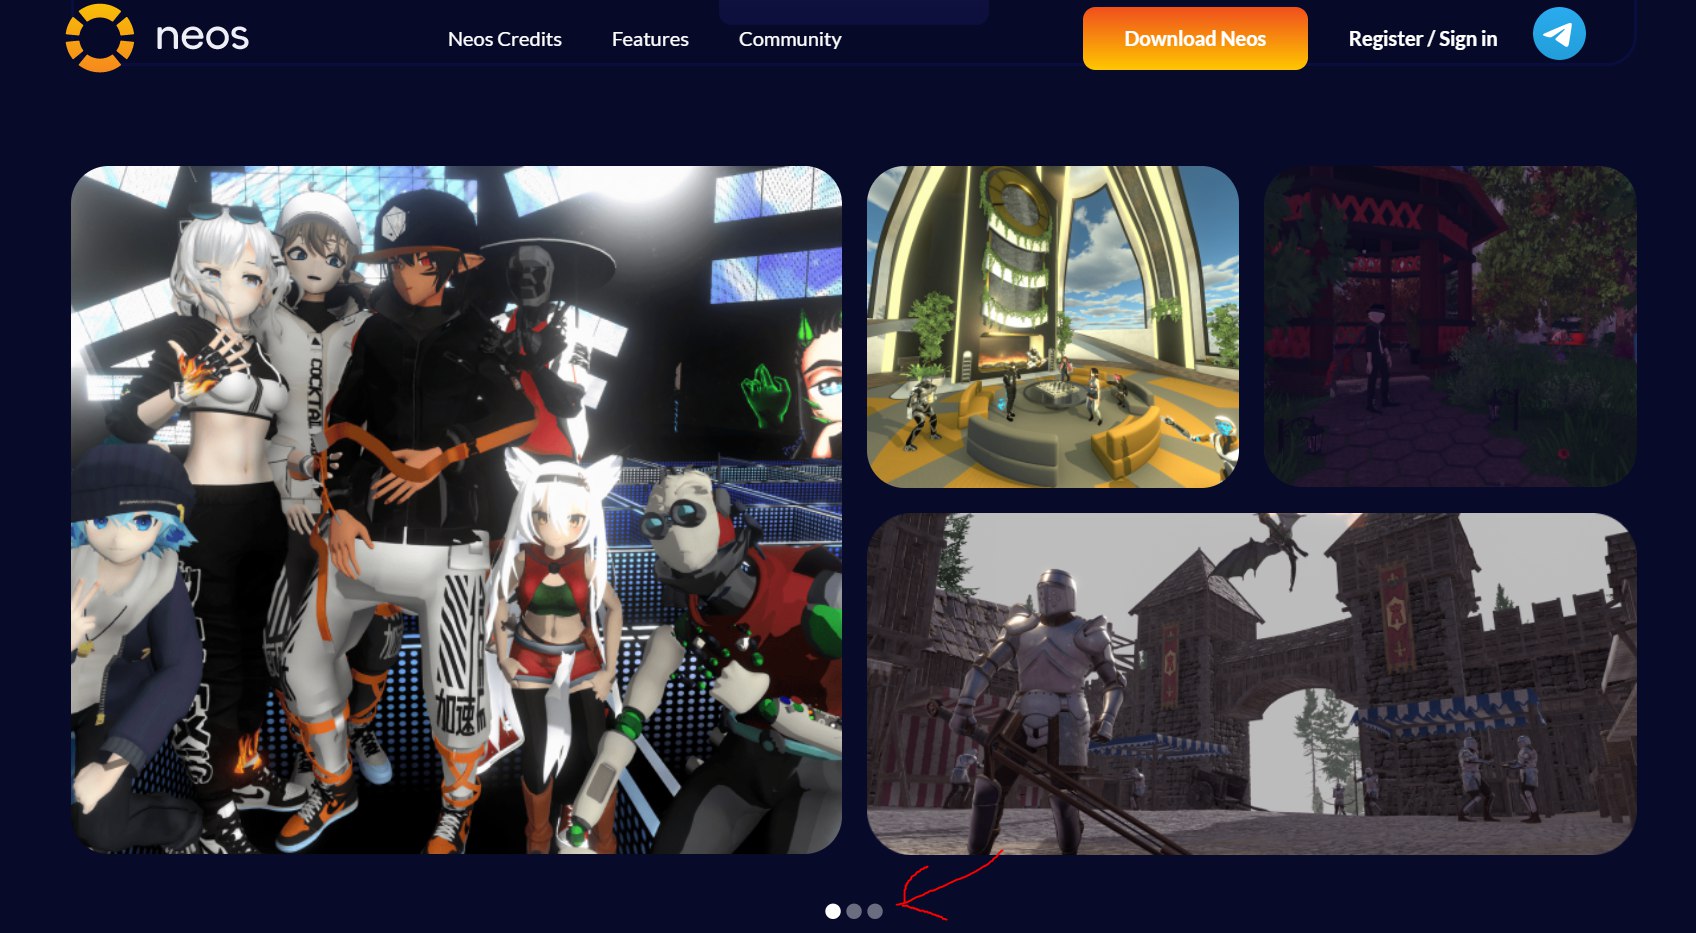Jump to the third carousel dot

click(x=875, y=911)
